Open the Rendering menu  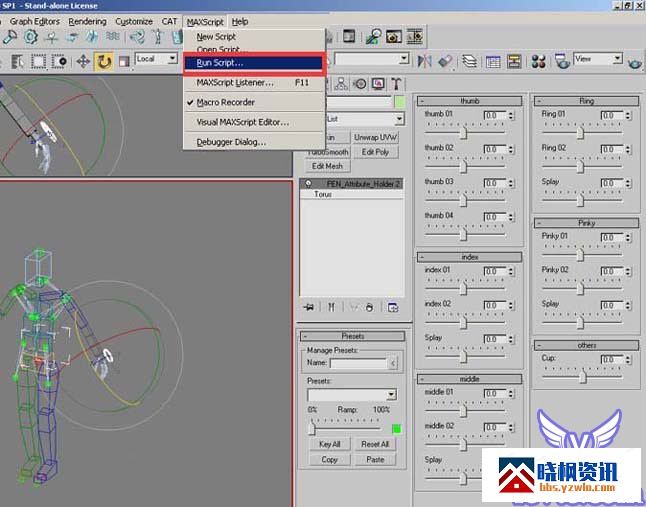(87, 21)
